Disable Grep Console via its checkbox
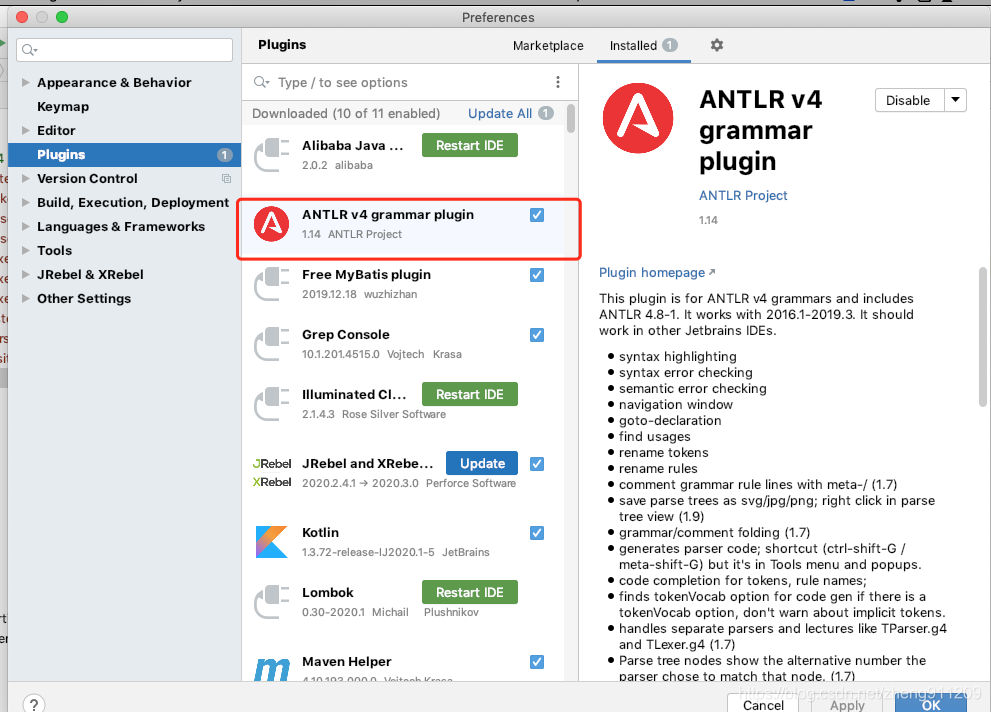Viewport: 991px width, 712px height. tap(537, 334)
